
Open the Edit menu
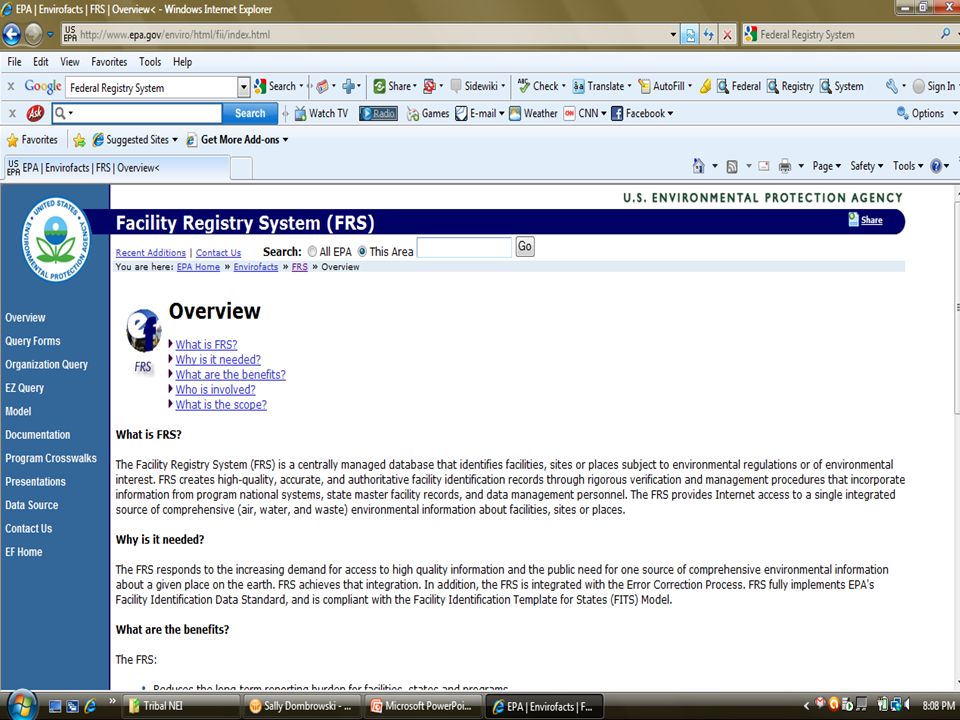click(x=40, y=62)
